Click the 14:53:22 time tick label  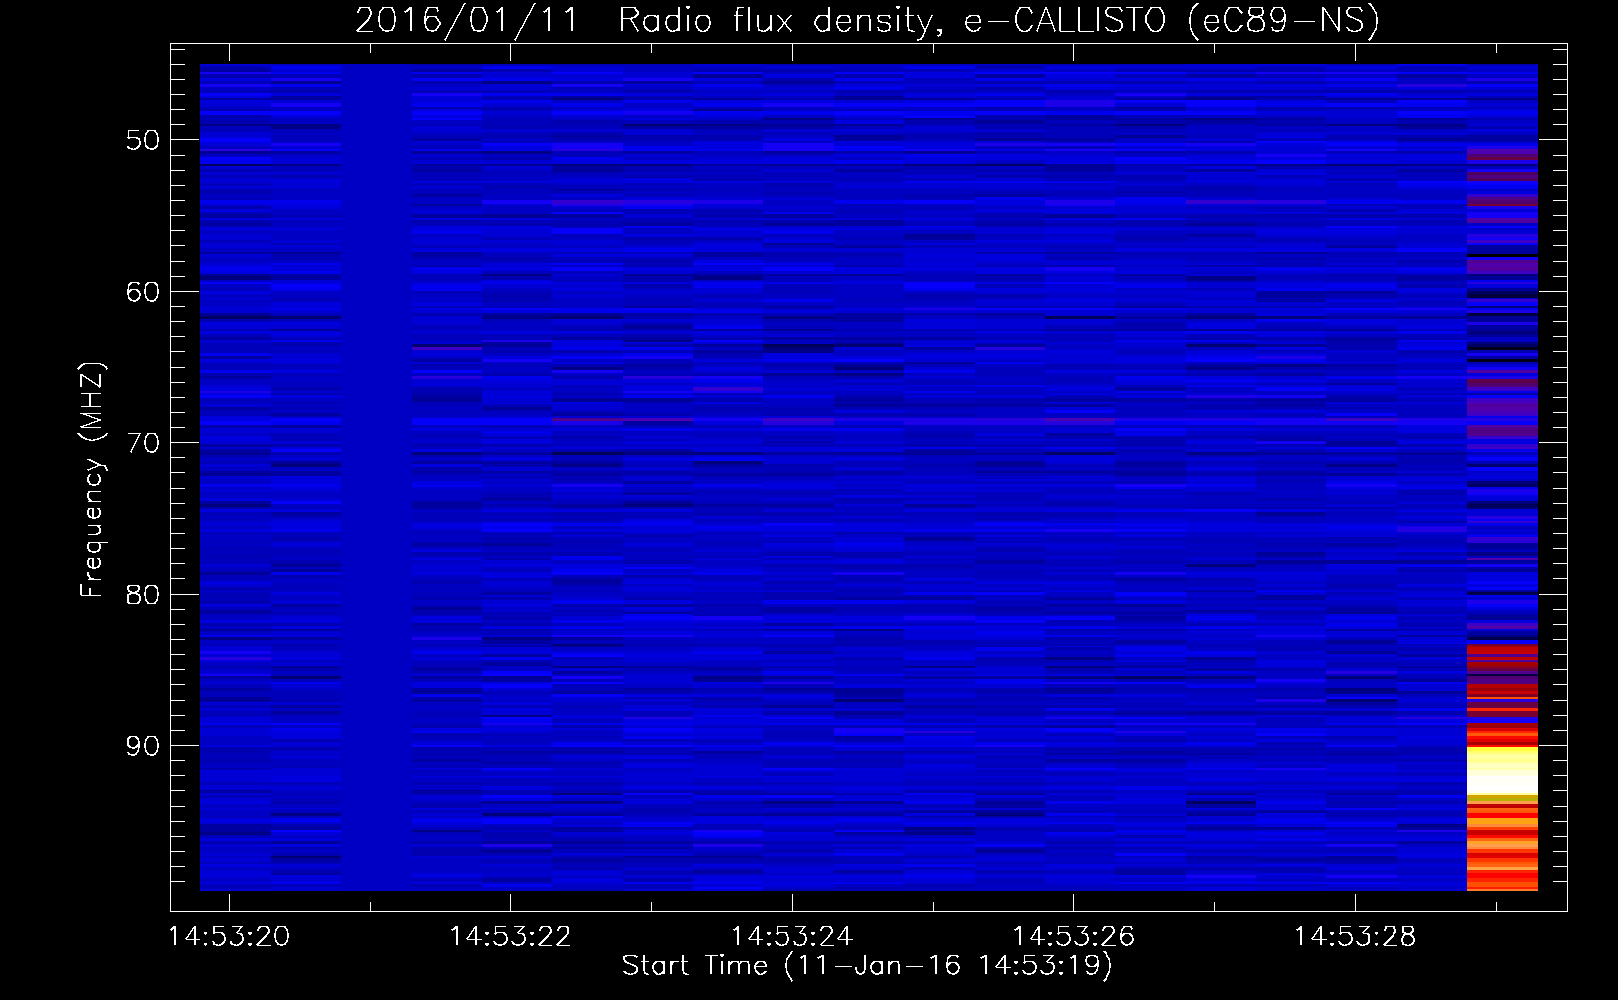tap(510, 936)
